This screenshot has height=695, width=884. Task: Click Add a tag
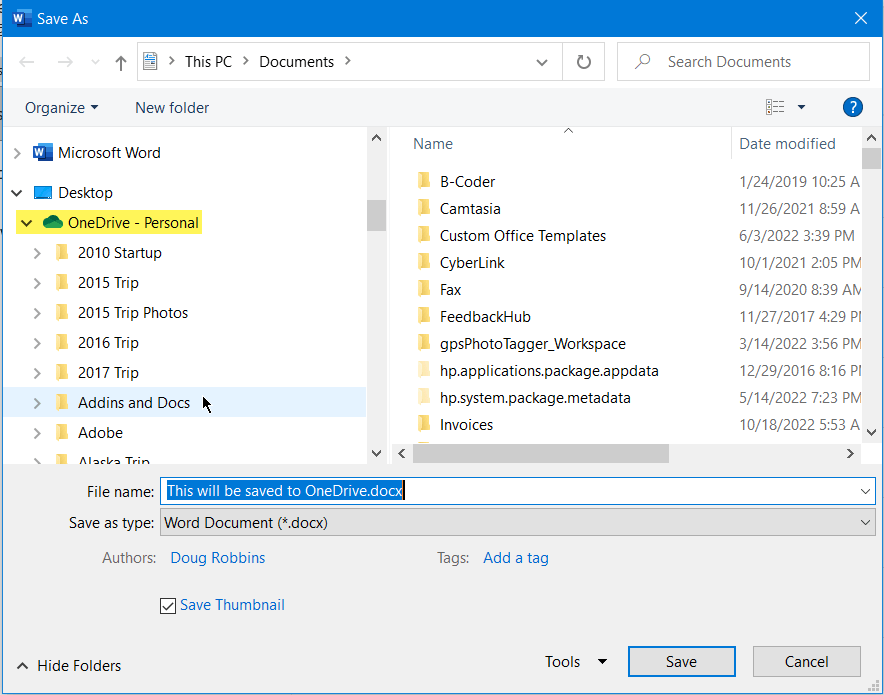tap(516, 557)
